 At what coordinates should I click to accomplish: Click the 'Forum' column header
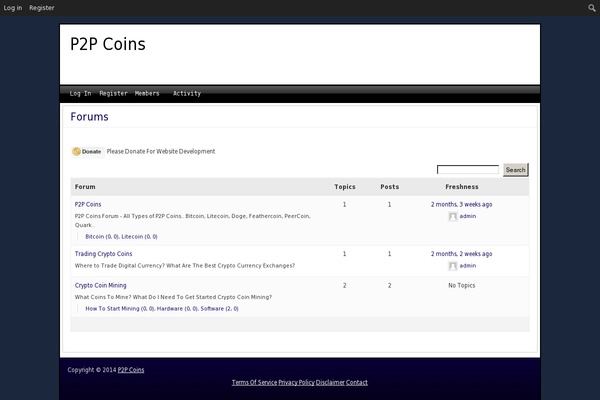point(85,187)
